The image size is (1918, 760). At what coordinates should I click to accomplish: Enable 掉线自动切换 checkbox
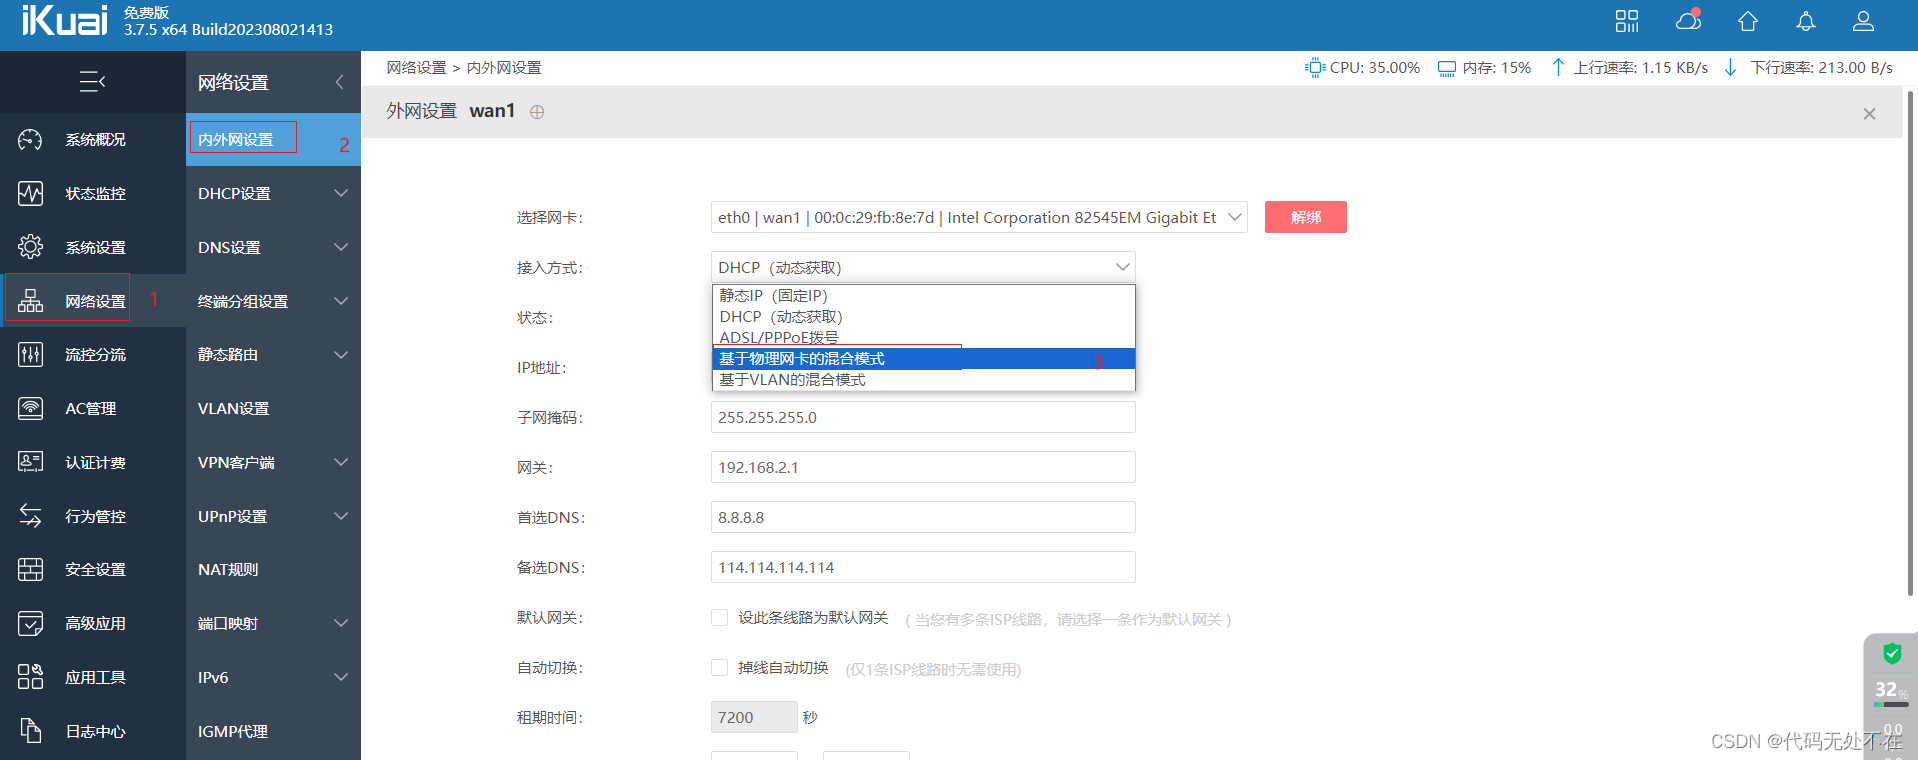tap(719, 668)
